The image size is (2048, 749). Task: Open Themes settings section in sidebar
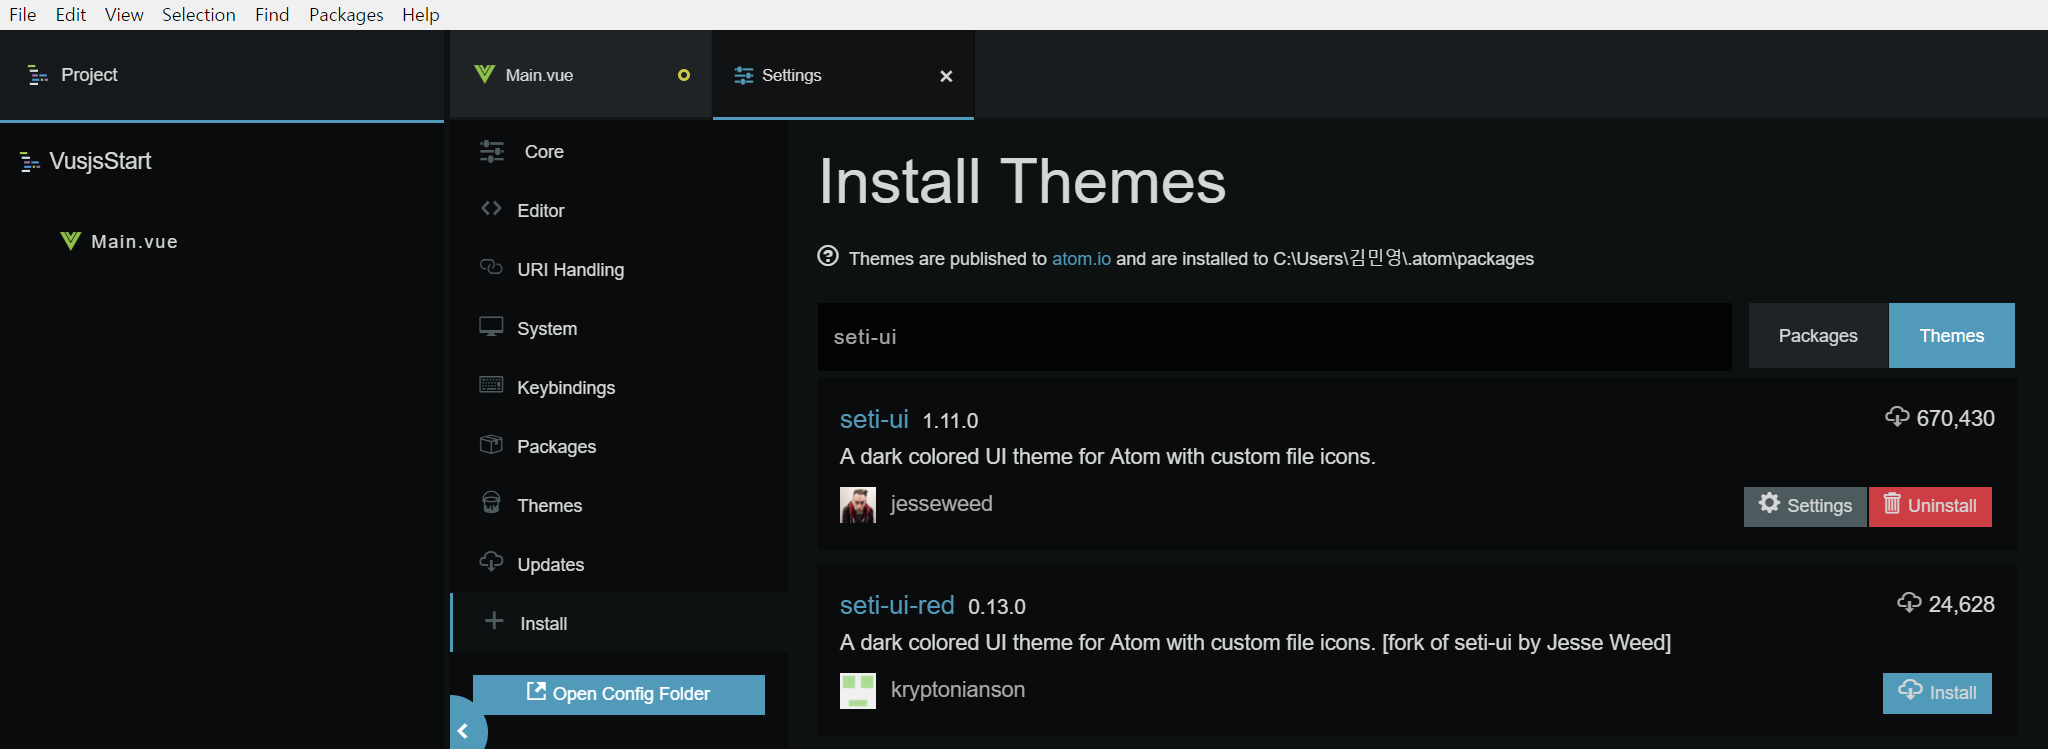click(x=619, y=505)
